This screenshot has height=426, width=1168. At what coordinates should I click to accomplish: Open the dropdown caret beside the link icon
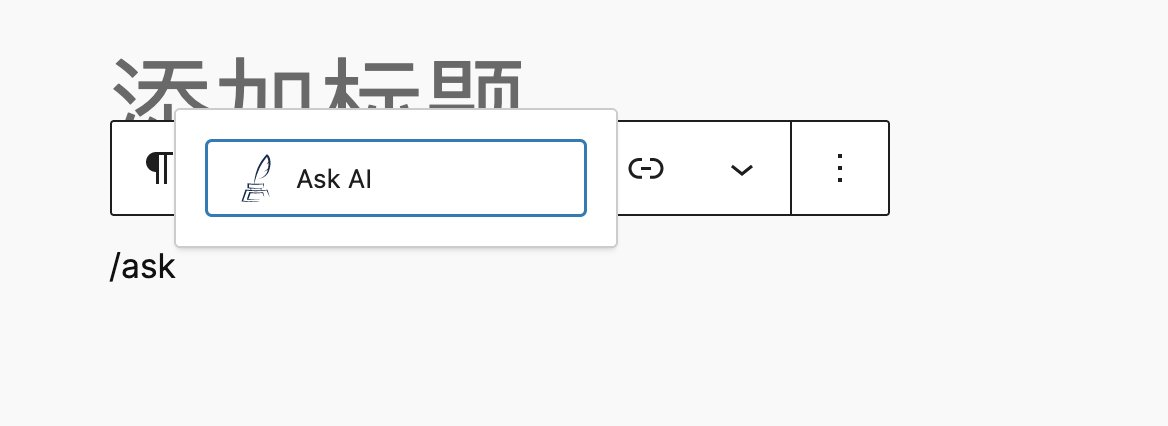pos(741,170)
